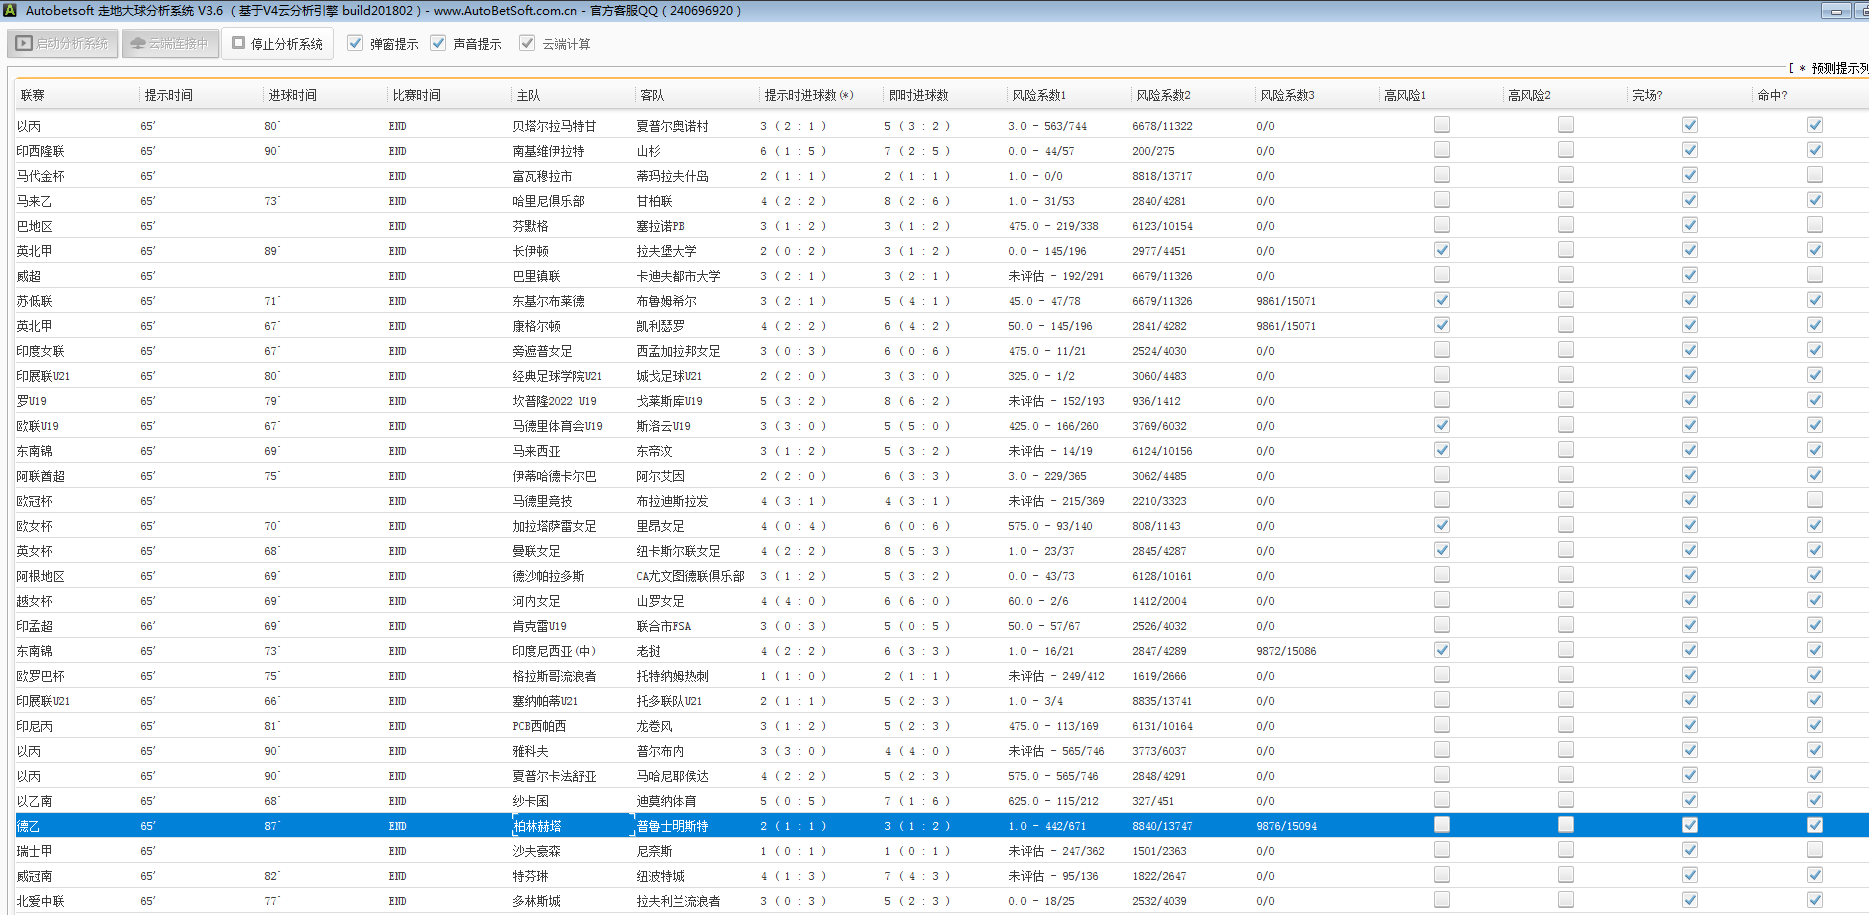Check 高风险2 box in the 贝塔尔拉马特甘 row
This screenshot has height=915, width=1869.
click(x=1565, y=125)
